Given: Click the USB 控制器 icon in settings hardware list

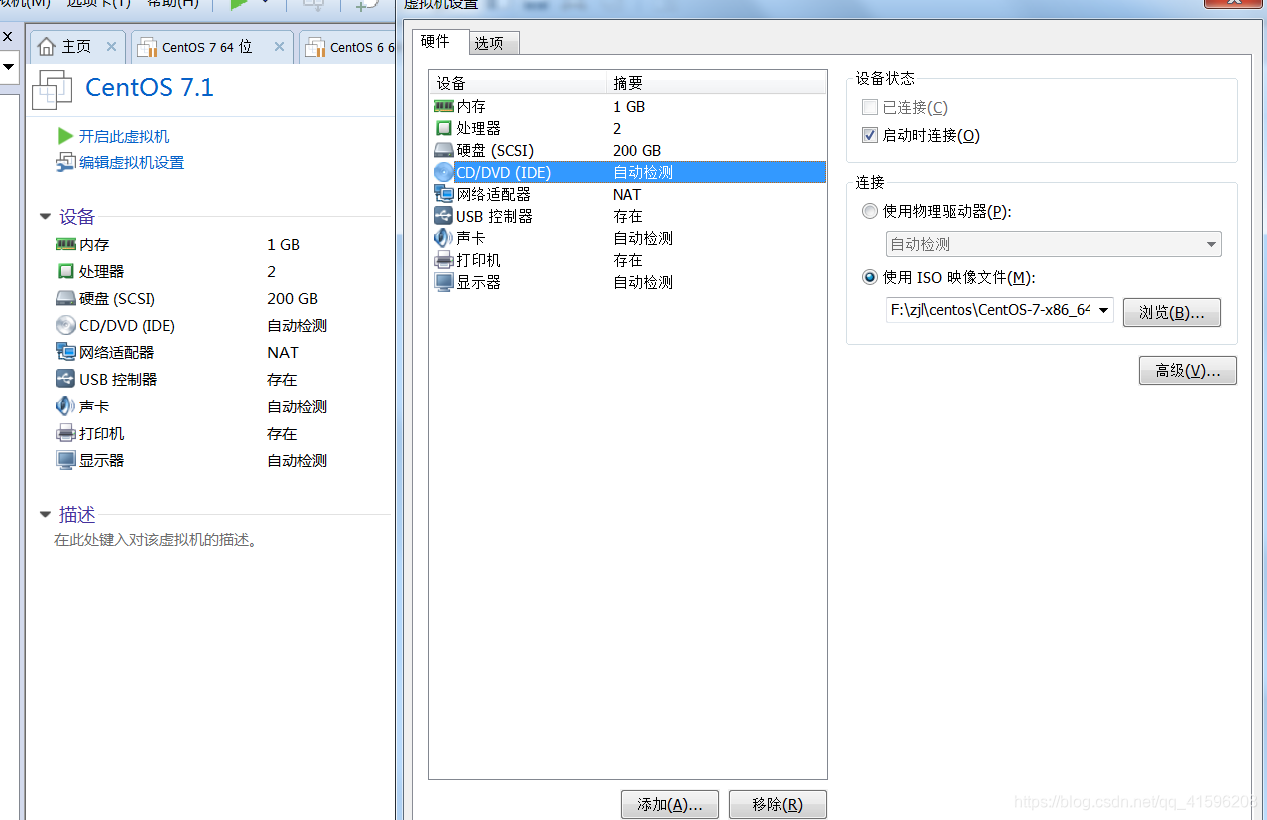Looking at the screenshot, I should coord(444,216).
